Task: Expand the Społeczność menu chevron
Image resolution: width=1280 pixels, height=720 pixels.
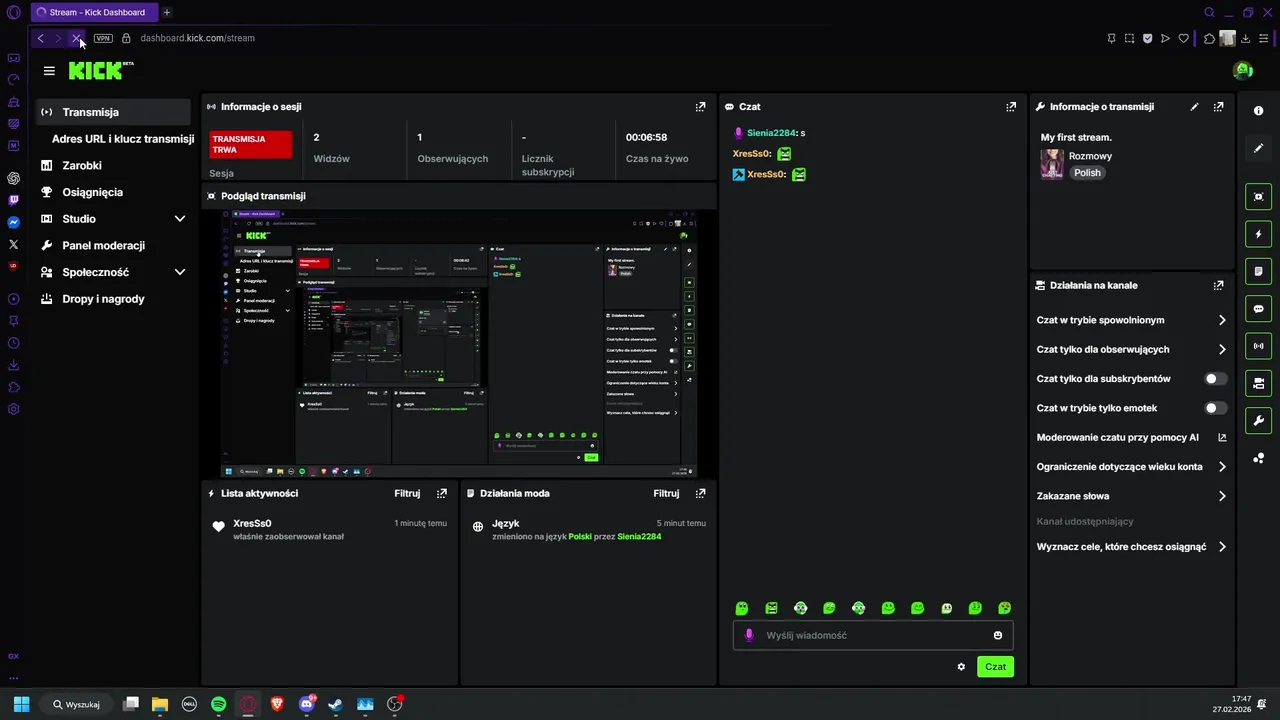Action: [180, 272]
